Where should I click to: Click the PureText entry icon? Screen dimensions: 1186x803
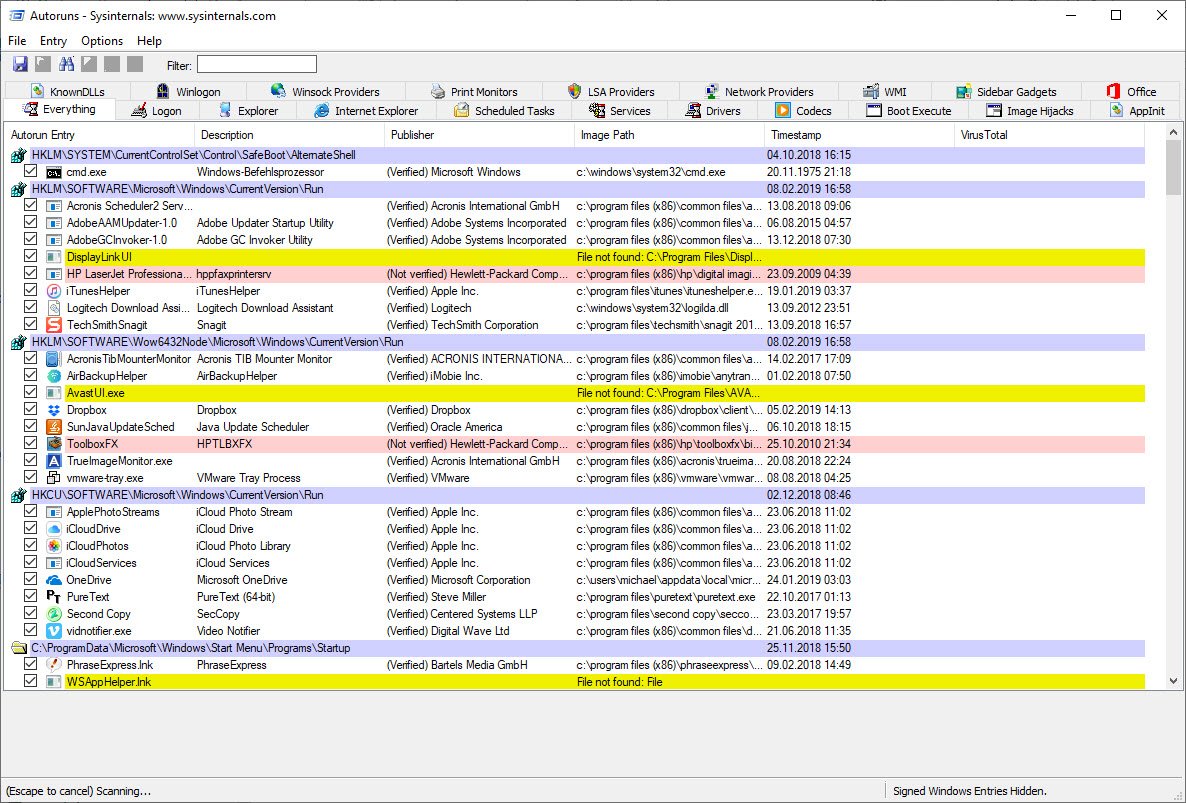(x=54, y=597)
